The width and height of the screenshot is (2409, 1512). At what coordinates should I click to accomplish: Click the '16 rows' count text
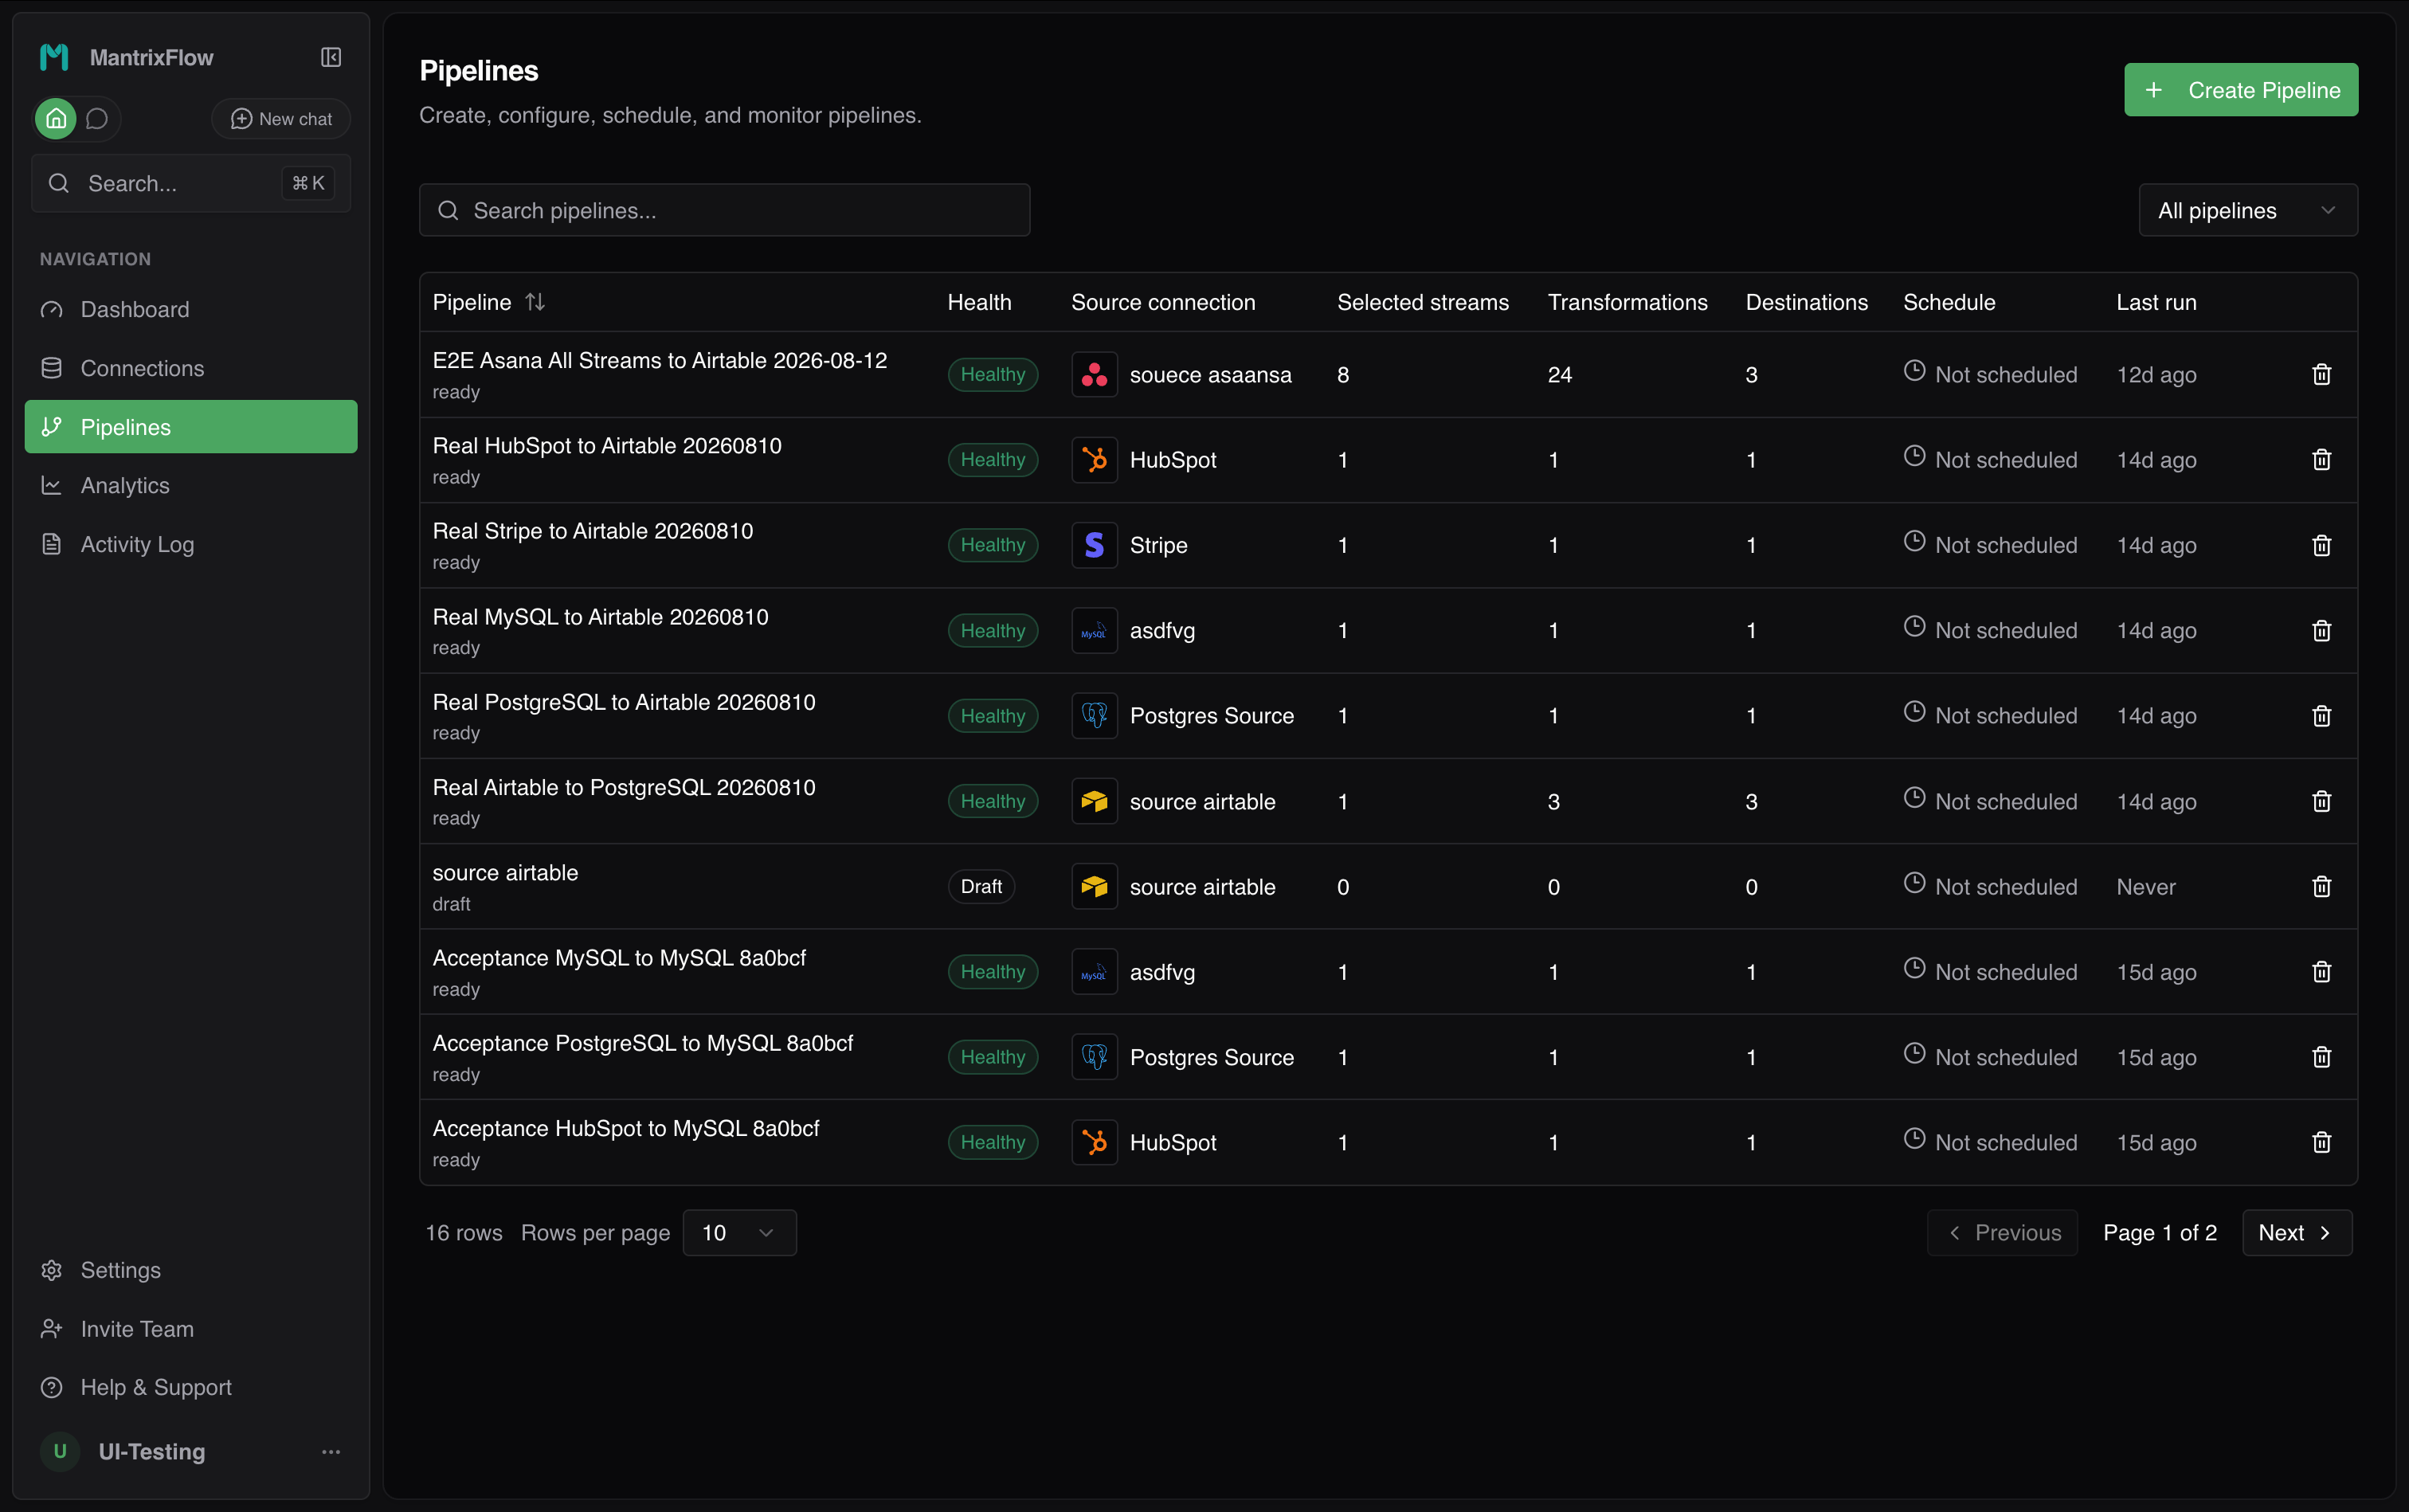tap(463, 1232)
